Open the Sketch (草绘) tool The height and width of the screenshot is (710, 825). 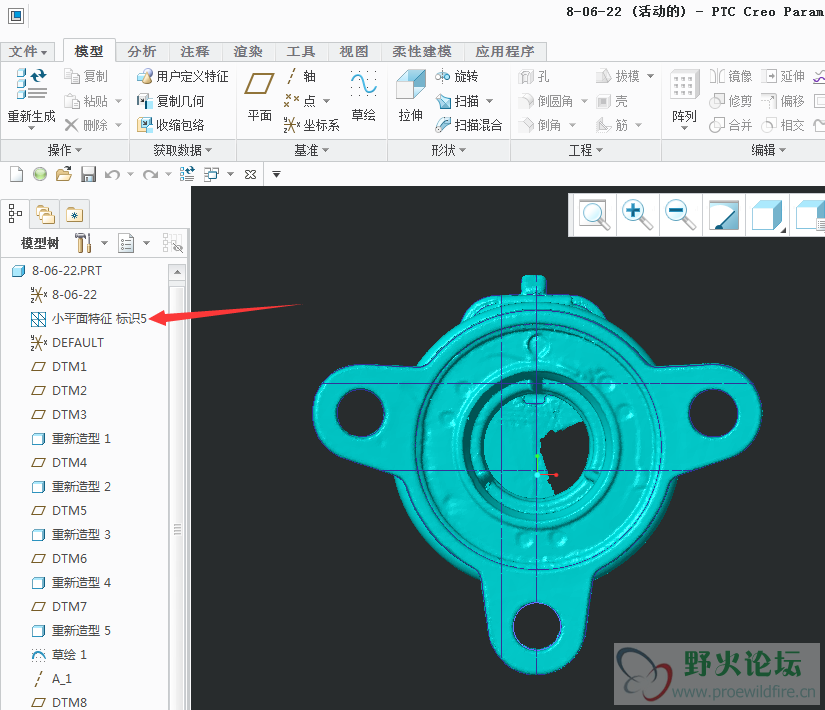coord(364,96)
